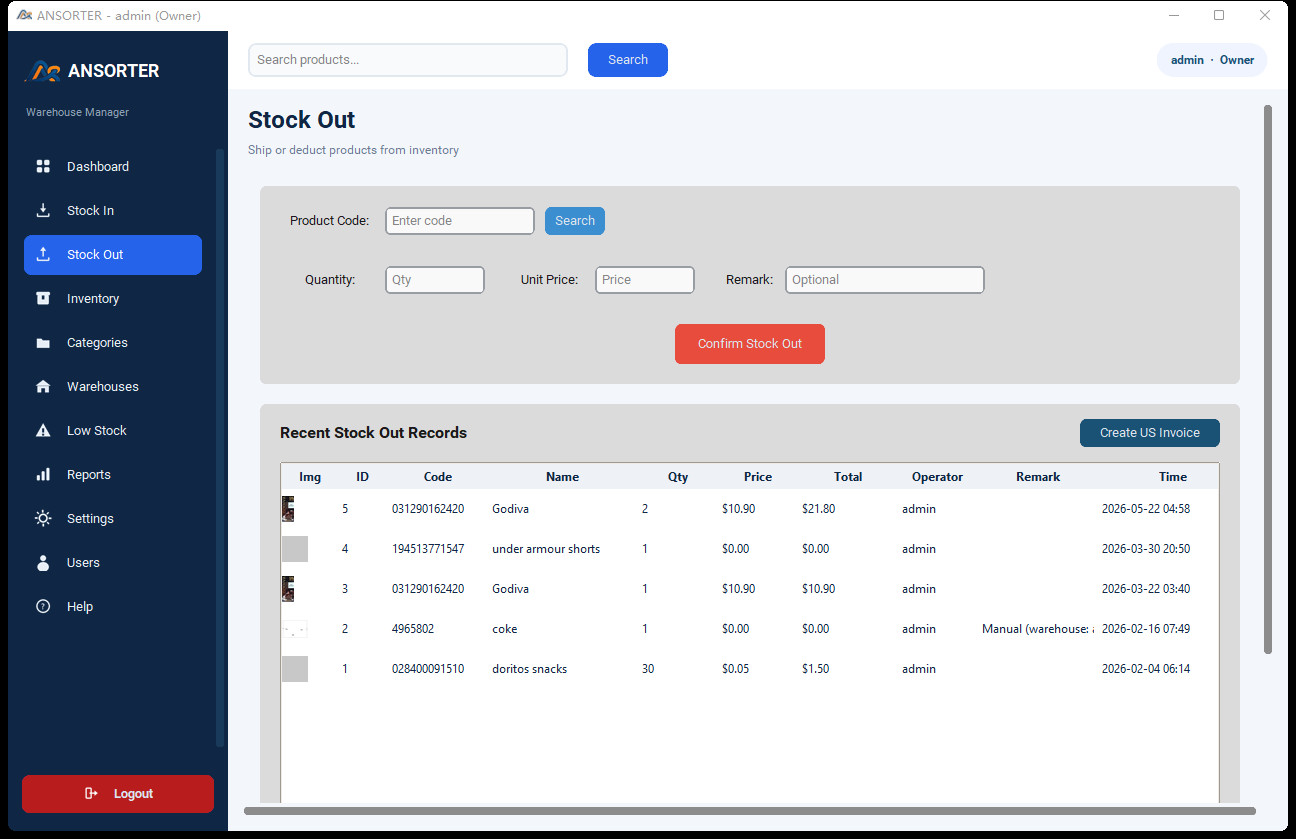Click the Settings gear icon
Viewport: 1296px width, 839px height.
(x=43, y=518)
